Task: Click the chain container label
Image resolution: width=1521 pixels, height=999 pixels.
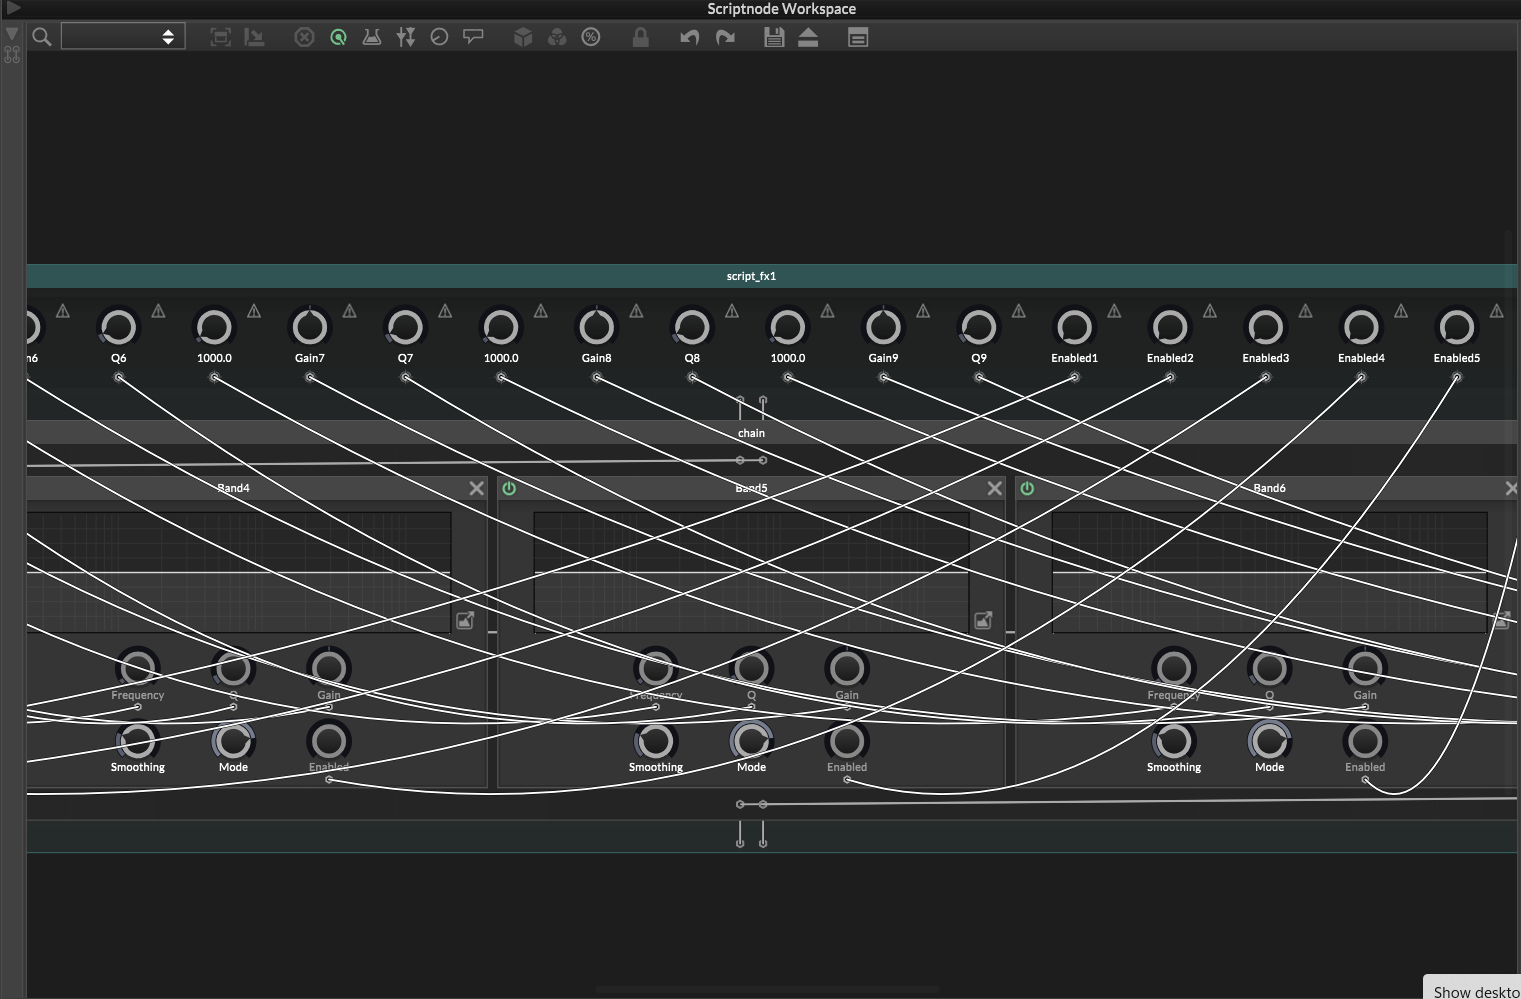Action: (x=751, y=433)
